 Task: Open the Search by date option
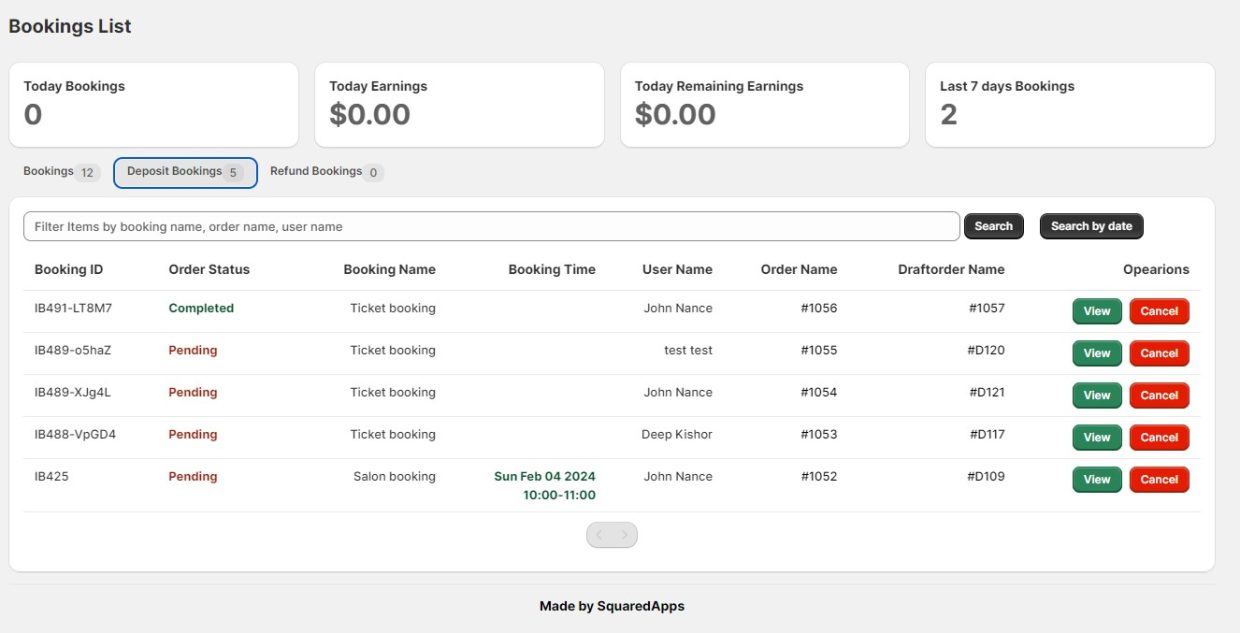coord(1090,226)
